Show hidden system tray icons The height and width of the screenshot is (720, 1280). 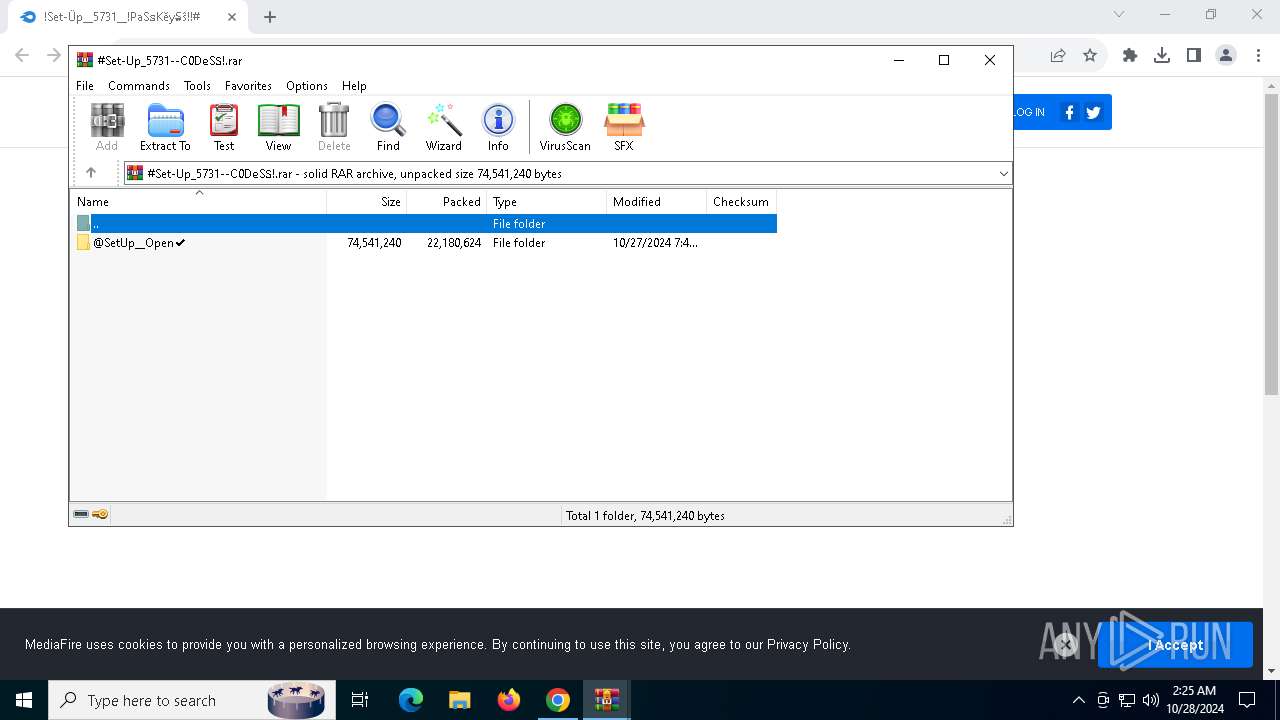[1078, 700]
